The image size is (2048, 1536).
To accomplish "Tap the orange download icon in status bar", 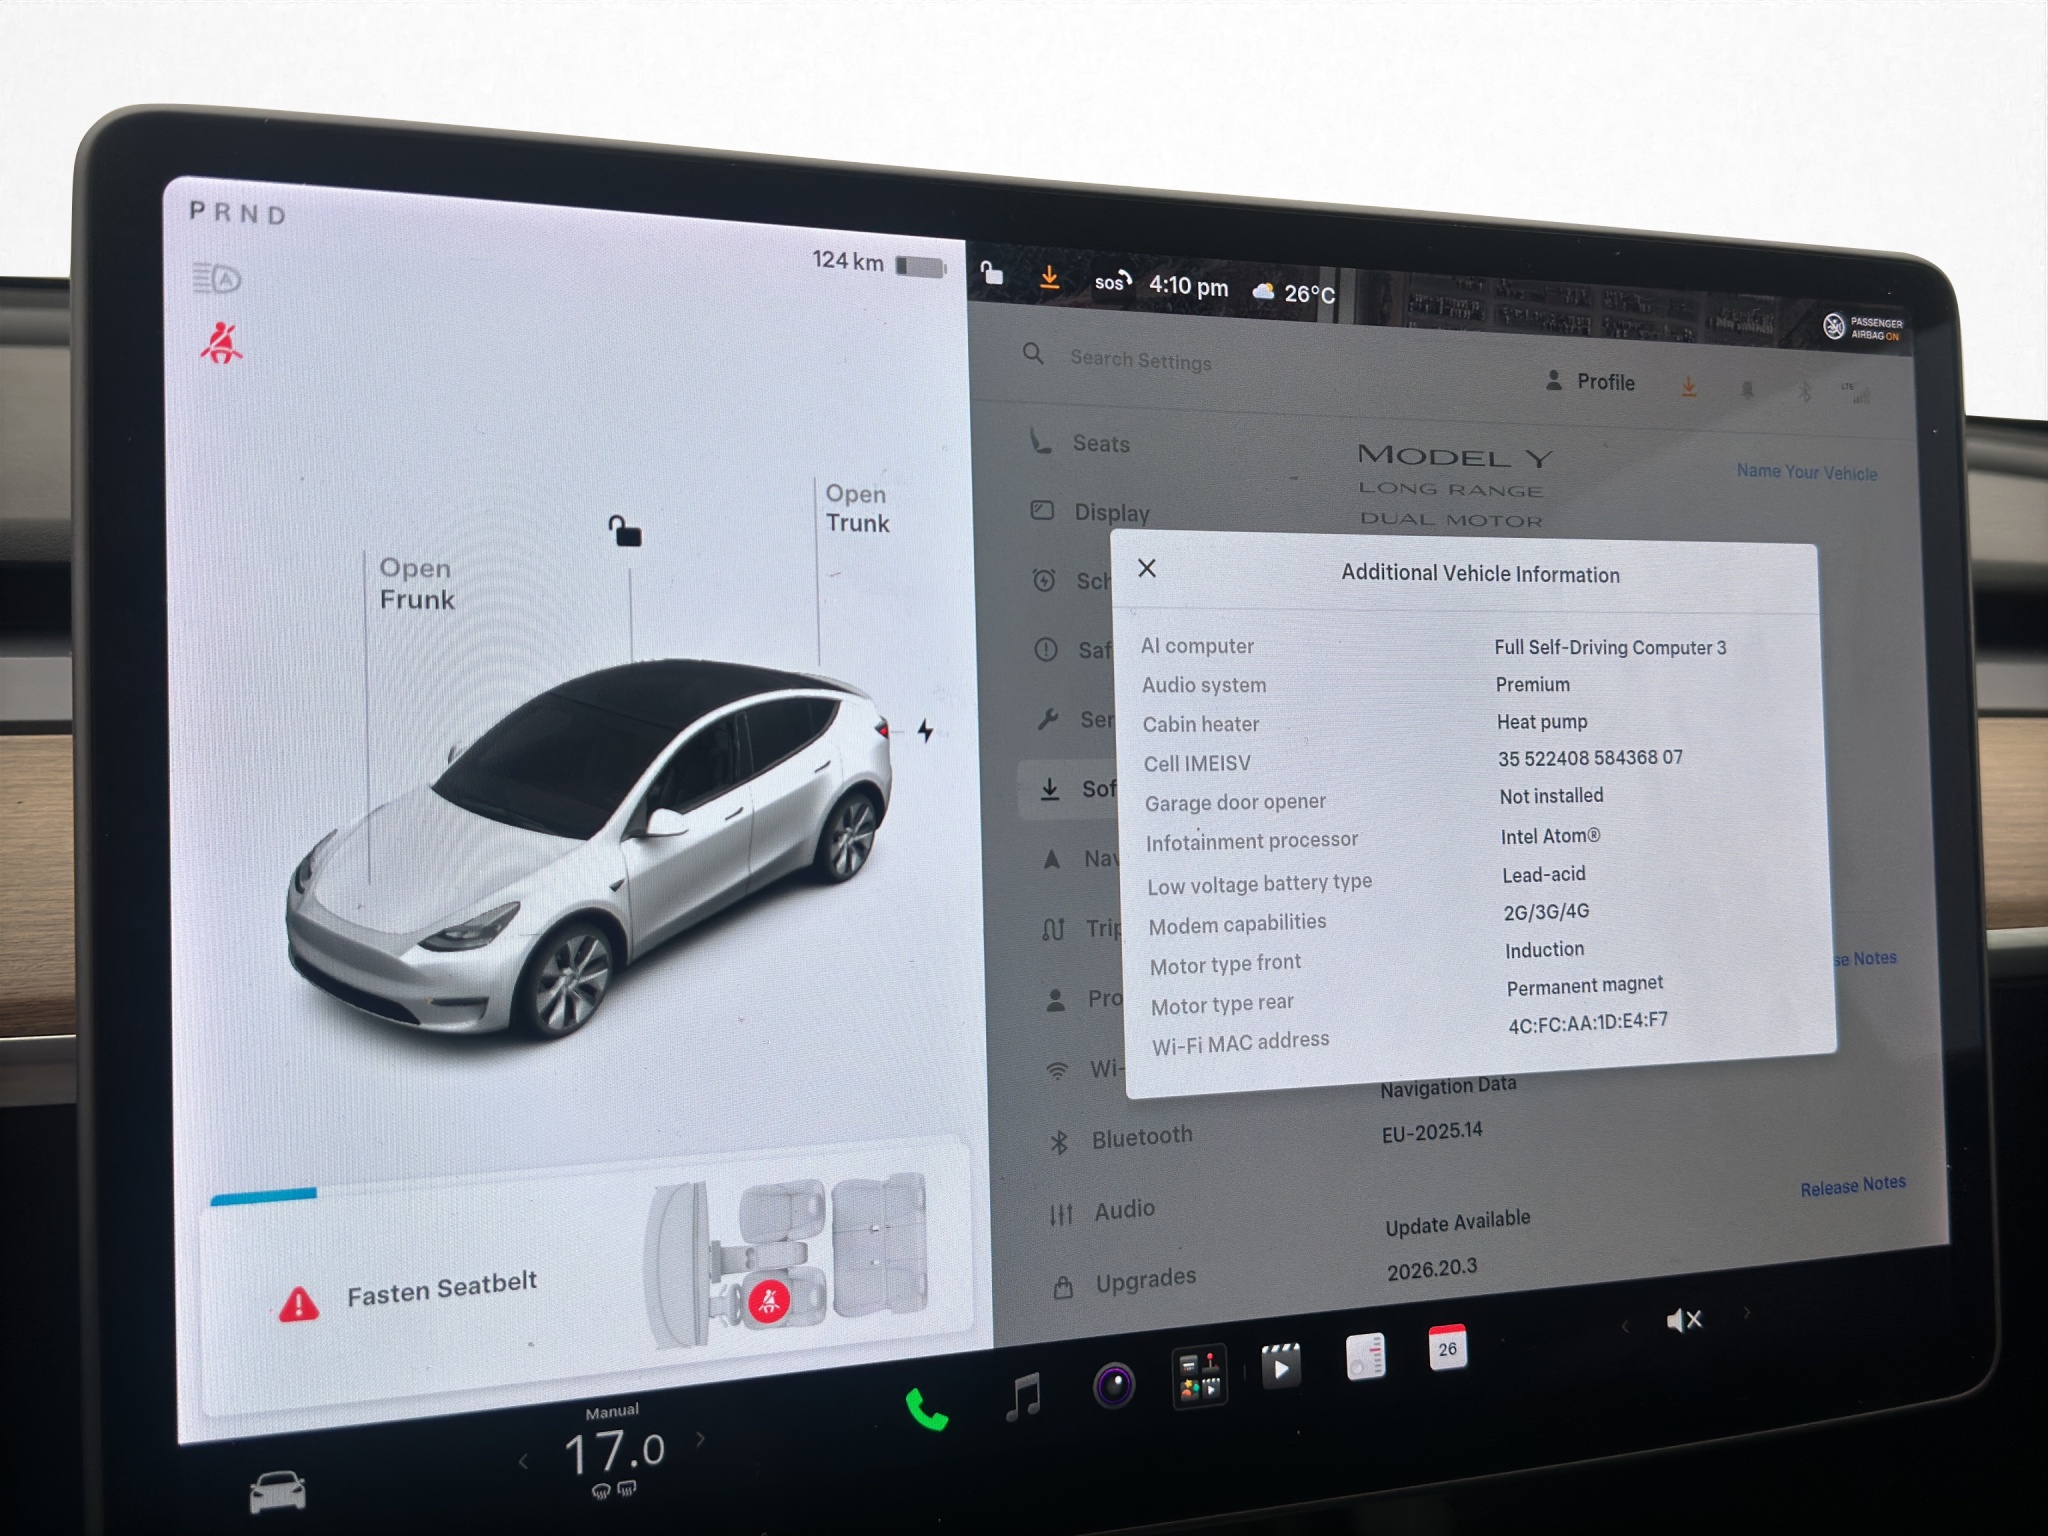I will (x=1049, y=276).
